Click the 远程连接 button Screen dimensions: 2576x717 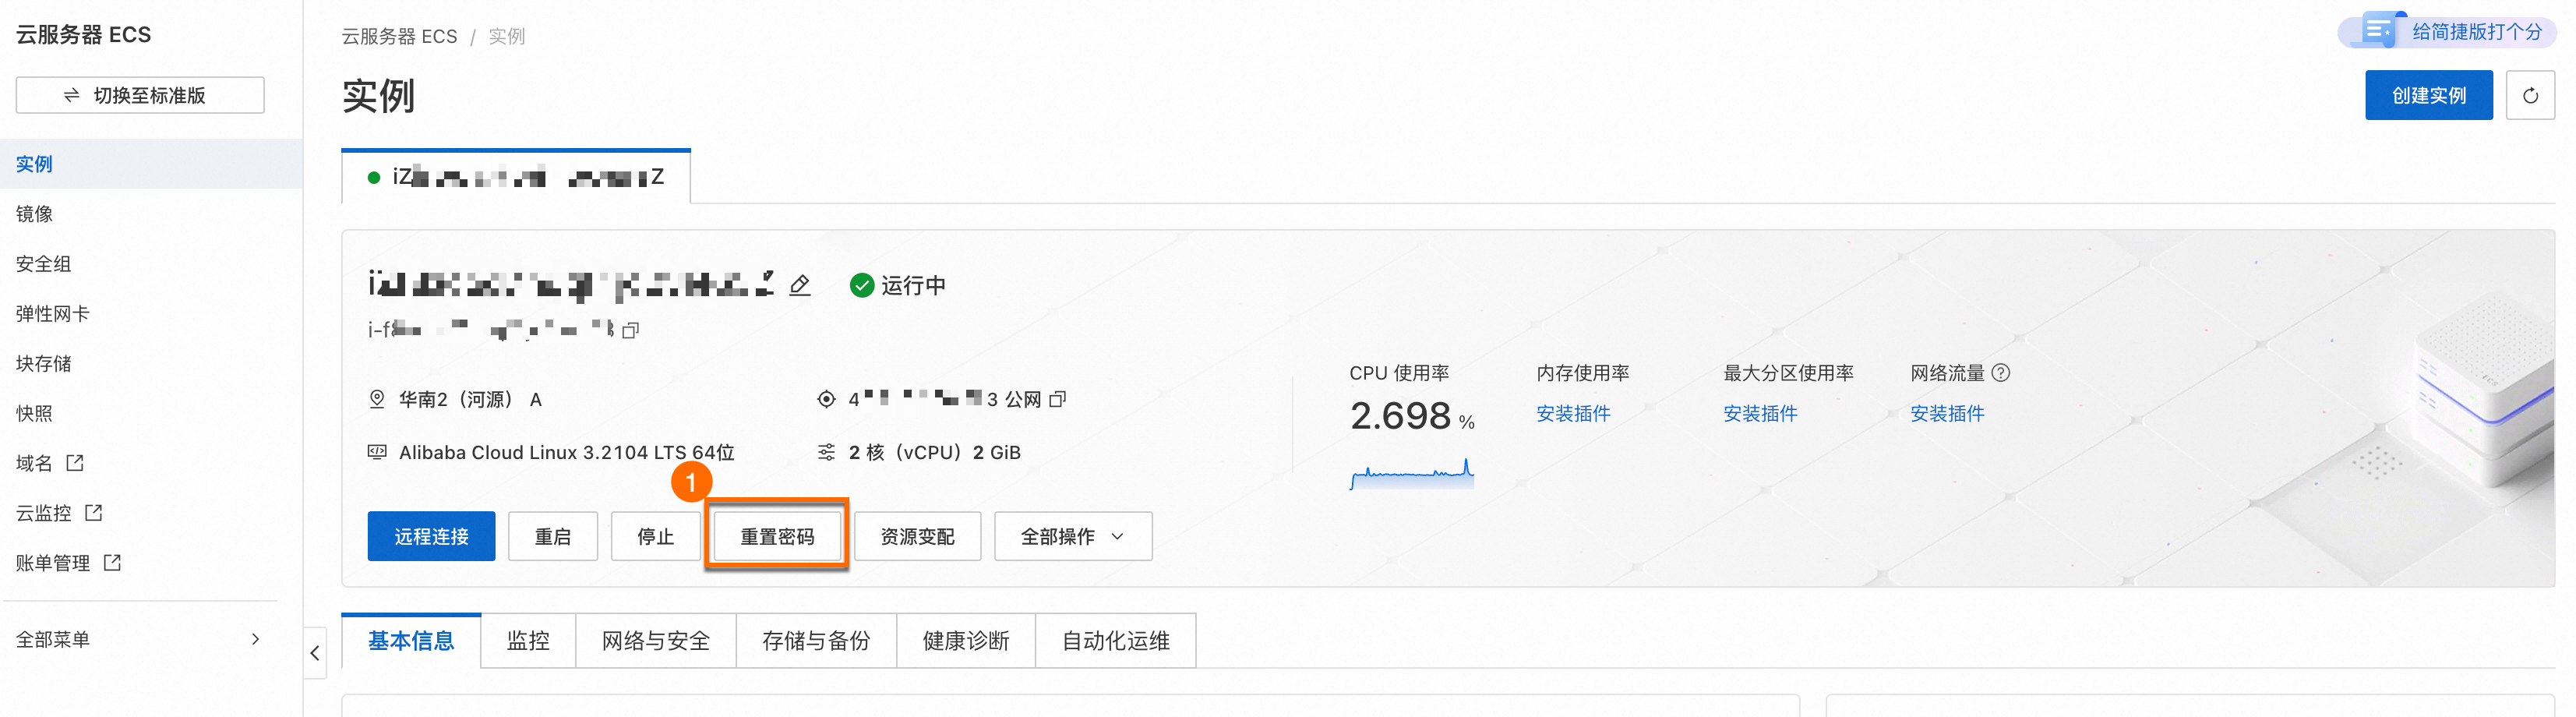tap(431, 537)
